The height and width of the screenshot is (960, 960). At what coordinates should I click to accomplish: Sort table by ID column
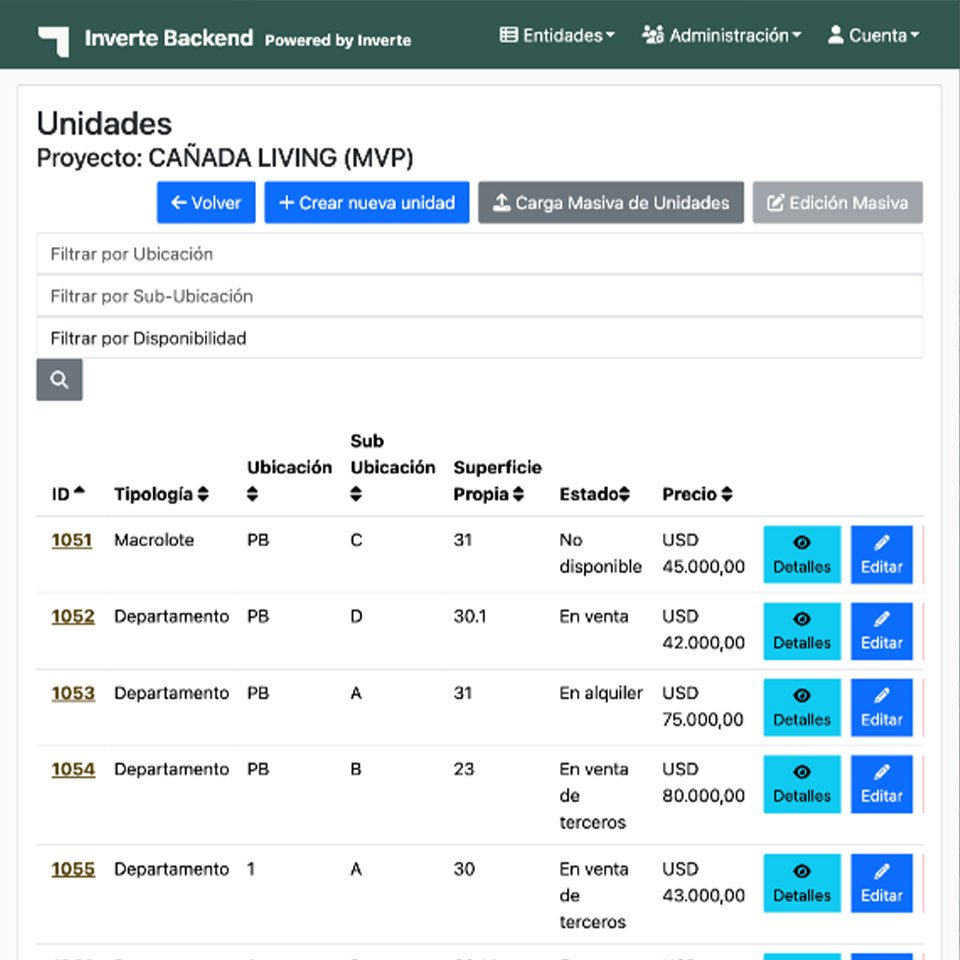click(x=68, y=494)
